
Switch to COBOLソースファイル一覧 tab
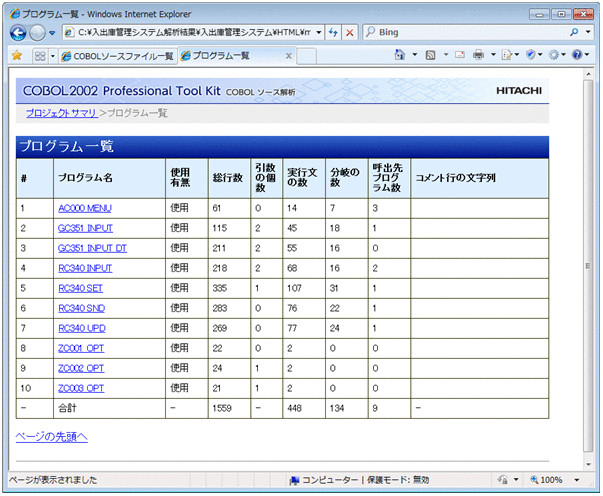click(x=118, y=57)
